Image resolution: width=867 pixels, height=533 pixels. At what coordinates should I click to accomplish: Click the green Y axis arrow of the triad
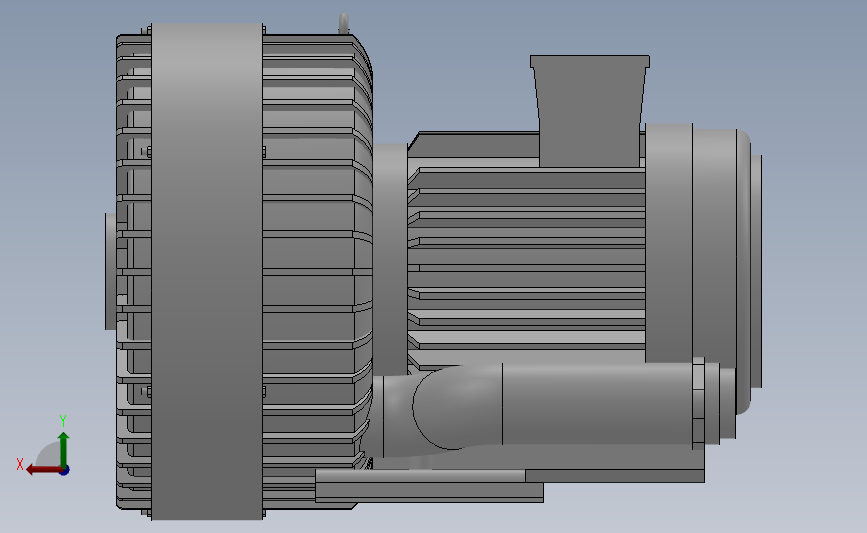[64, 450]
